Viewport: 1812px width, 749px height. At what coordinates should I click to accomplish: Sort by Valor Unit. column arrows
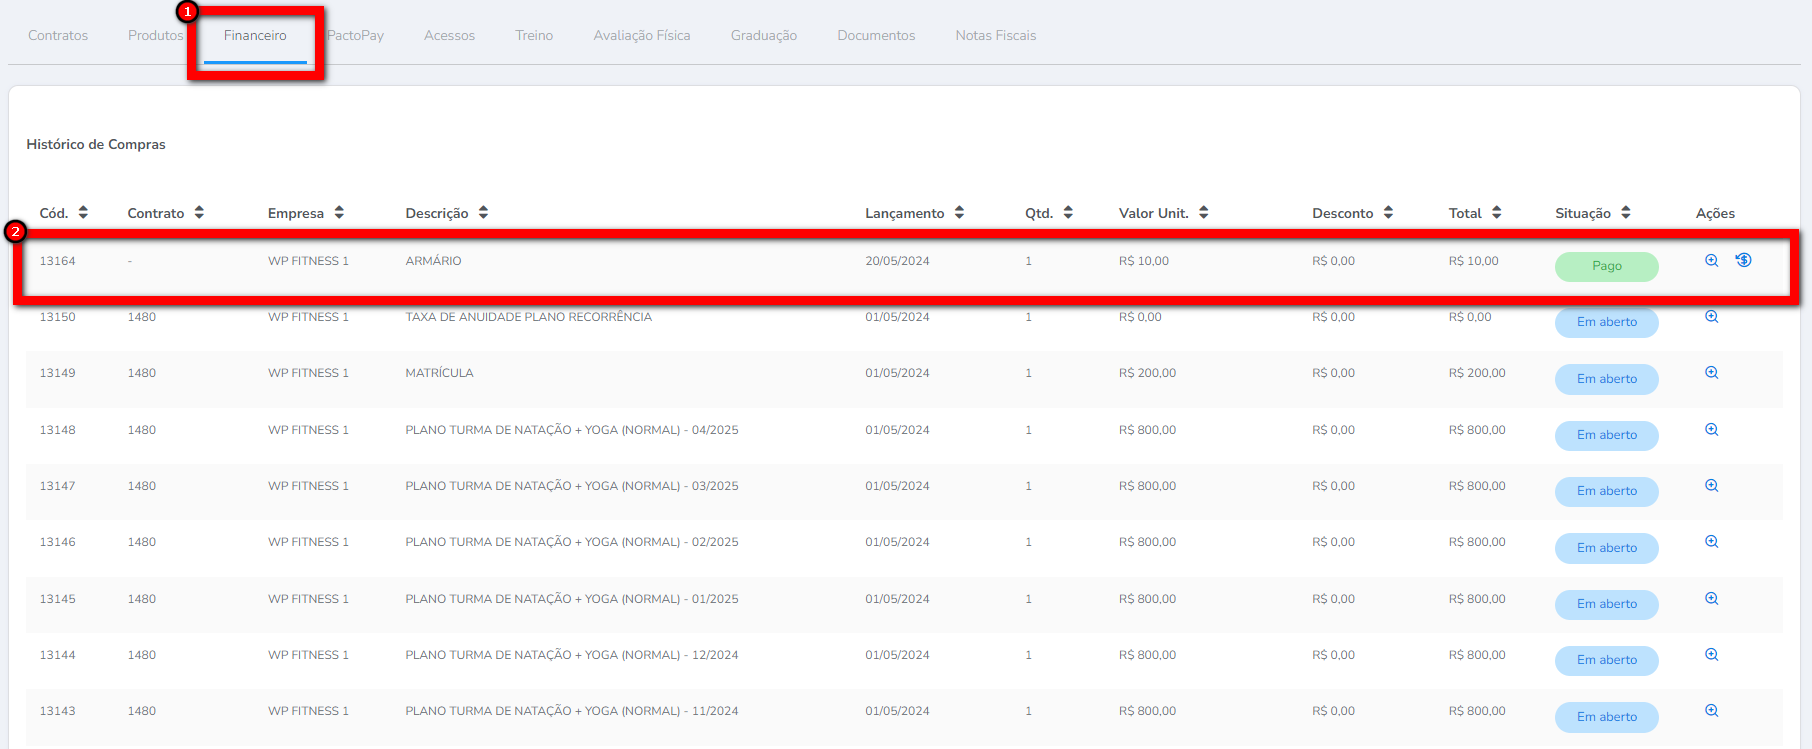tap(1203, 213)
